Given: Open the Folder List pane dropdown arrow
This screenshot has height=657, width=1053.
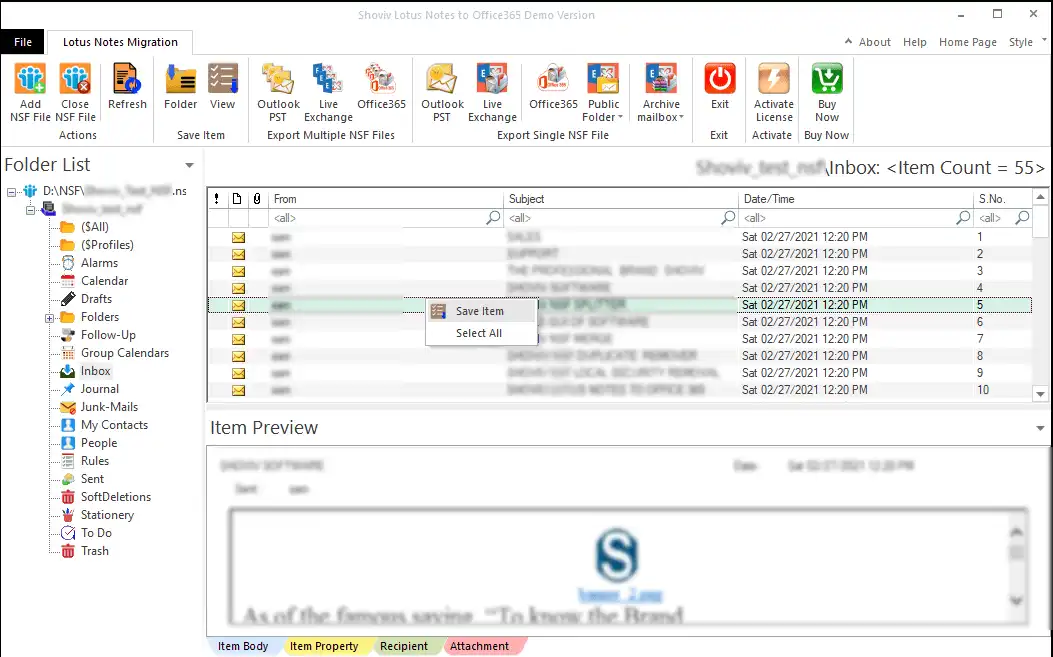Looking at the screenshot, I should pyautogui.click(x=189, y=165).
